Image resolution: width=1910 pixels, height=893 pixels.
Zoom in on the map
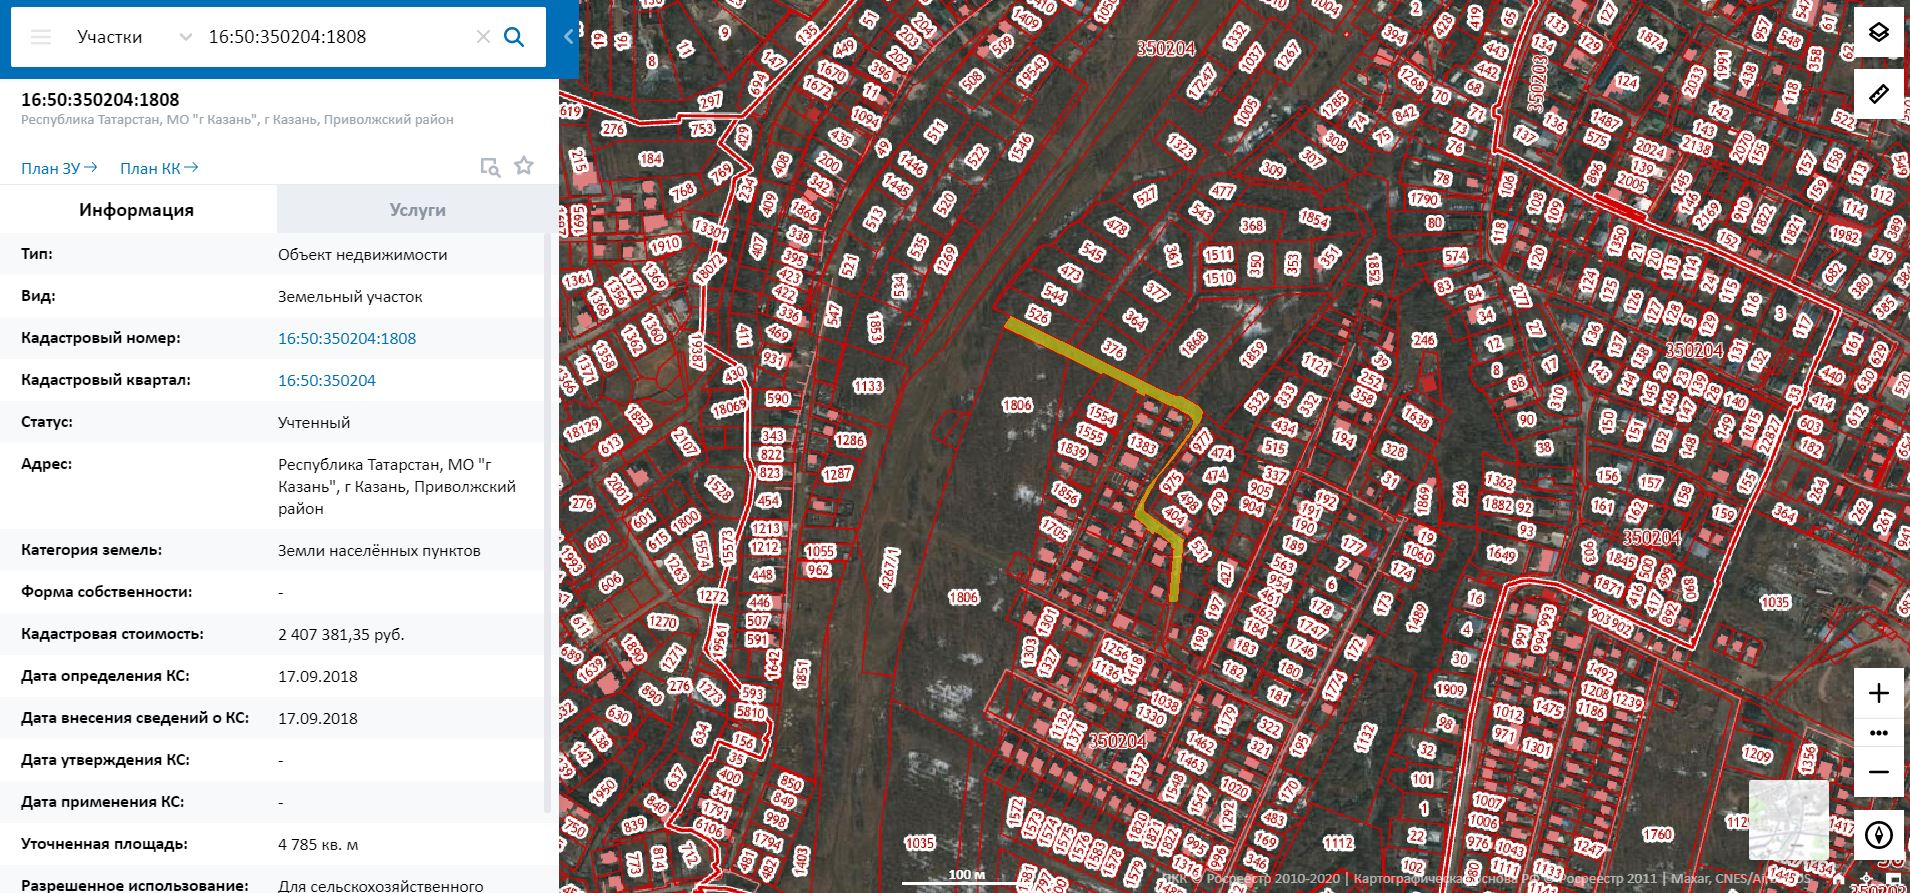pos(1878,693)
